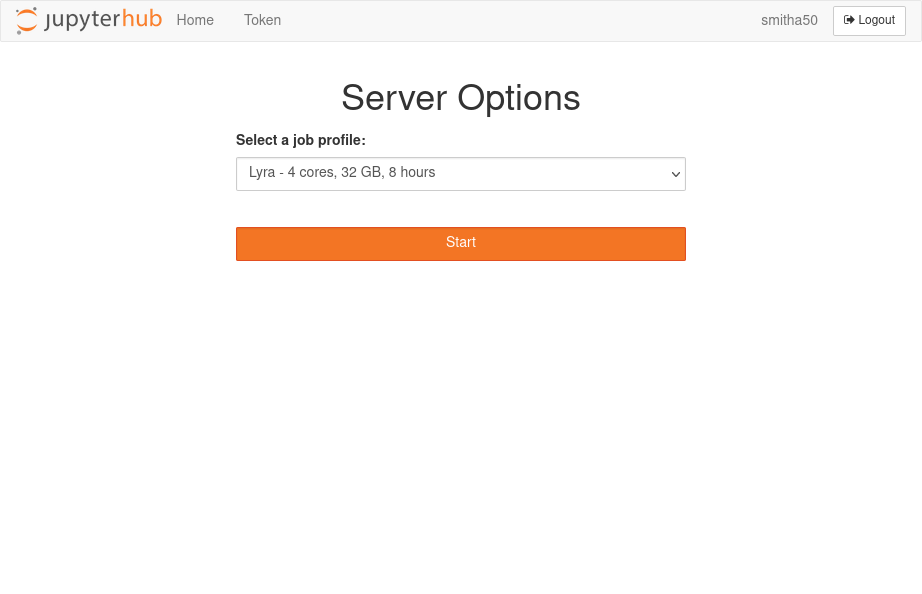Click the "32 GB" text in profile selector
922x594 pixels.
pyautogui.click(x=361, y=172)
